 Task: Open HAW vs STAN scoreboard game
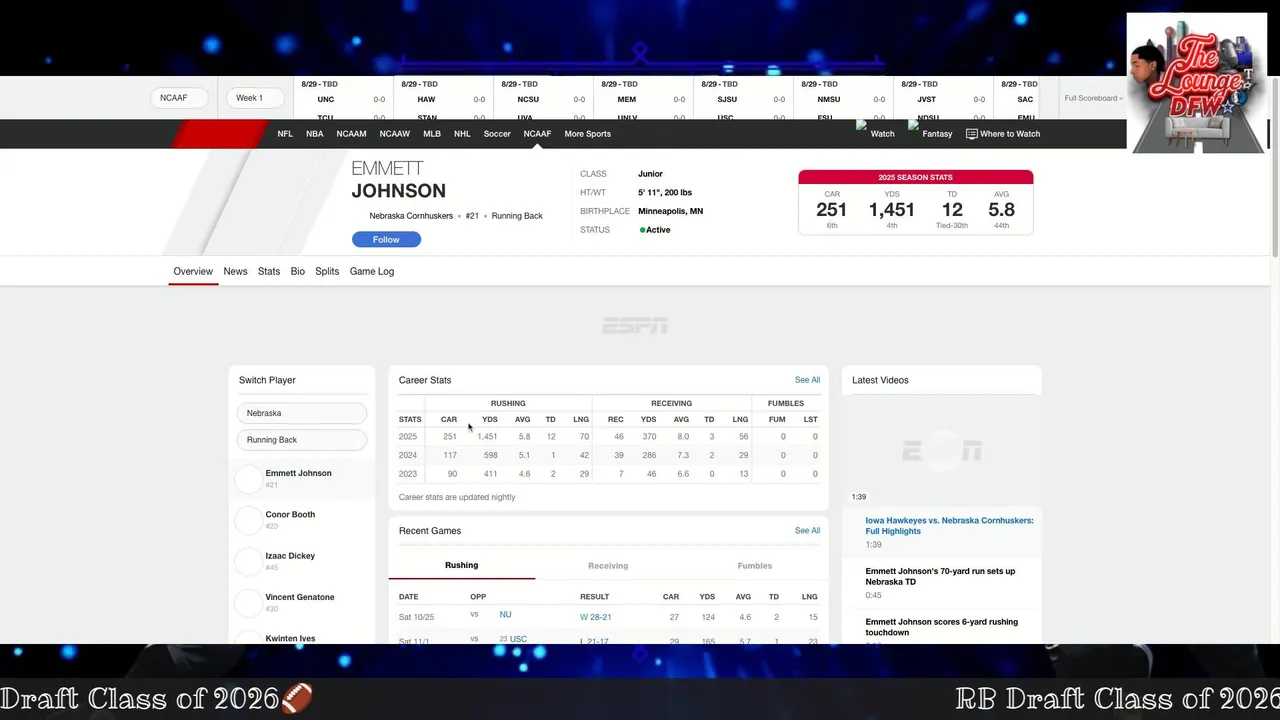tap(443, 99)
